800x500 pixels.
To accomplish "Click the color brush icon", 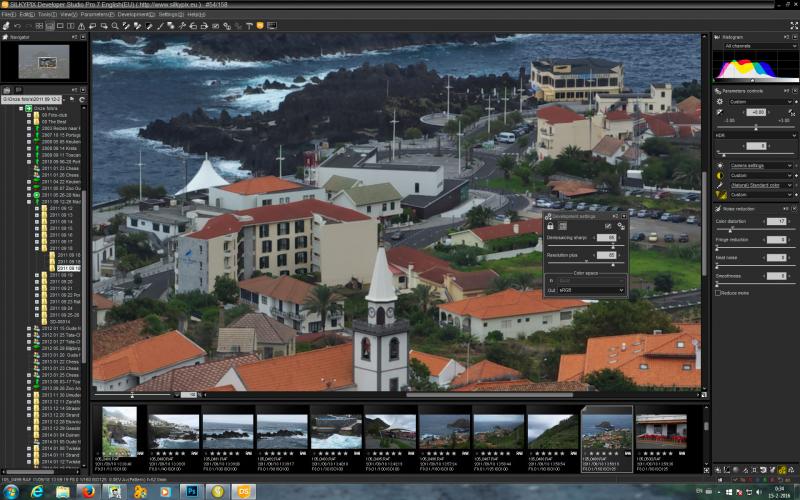I will click(720, 185).
